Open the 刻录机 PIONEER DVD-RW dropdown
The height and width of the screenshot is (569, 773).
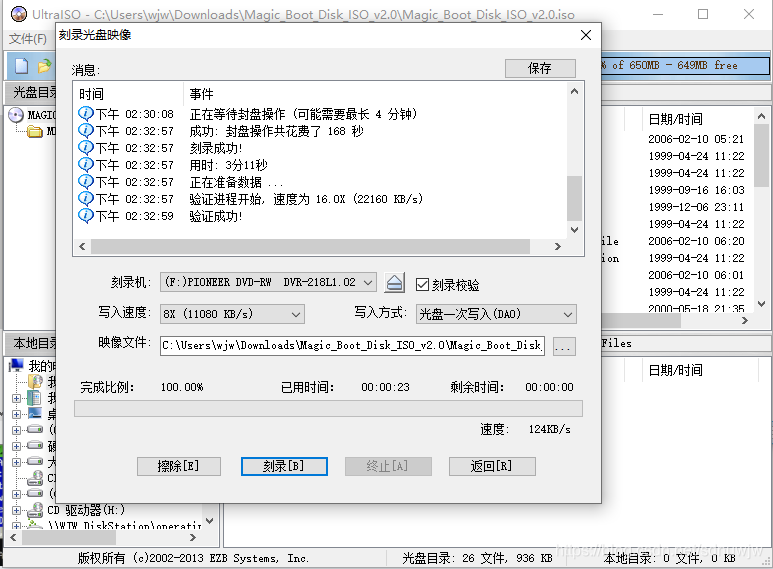(269, 283)
